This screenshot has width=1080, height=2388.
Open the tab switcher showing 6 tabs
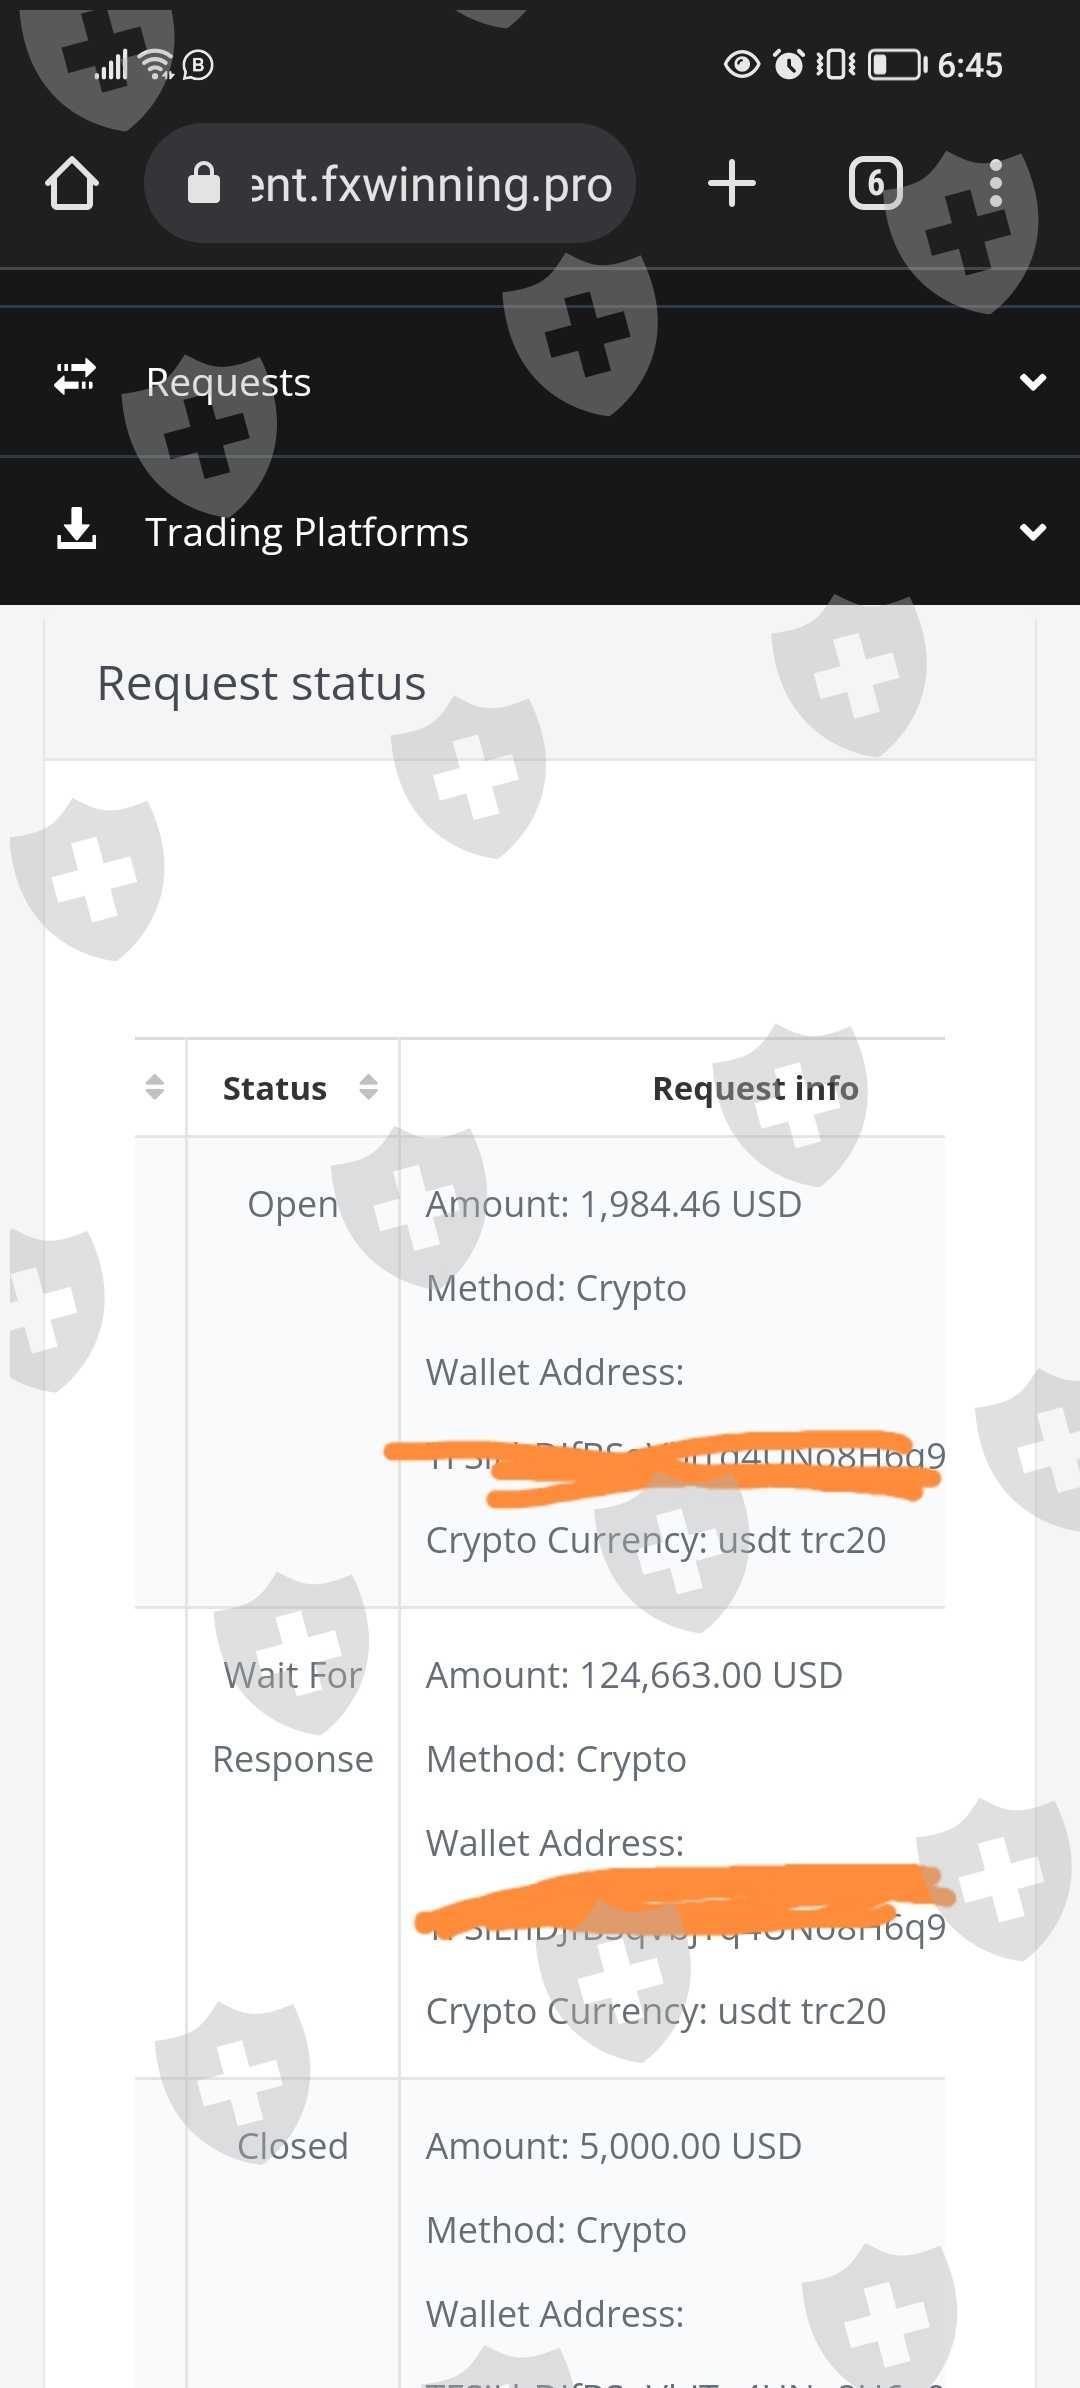pyautogui.click(x=875, y=184)
